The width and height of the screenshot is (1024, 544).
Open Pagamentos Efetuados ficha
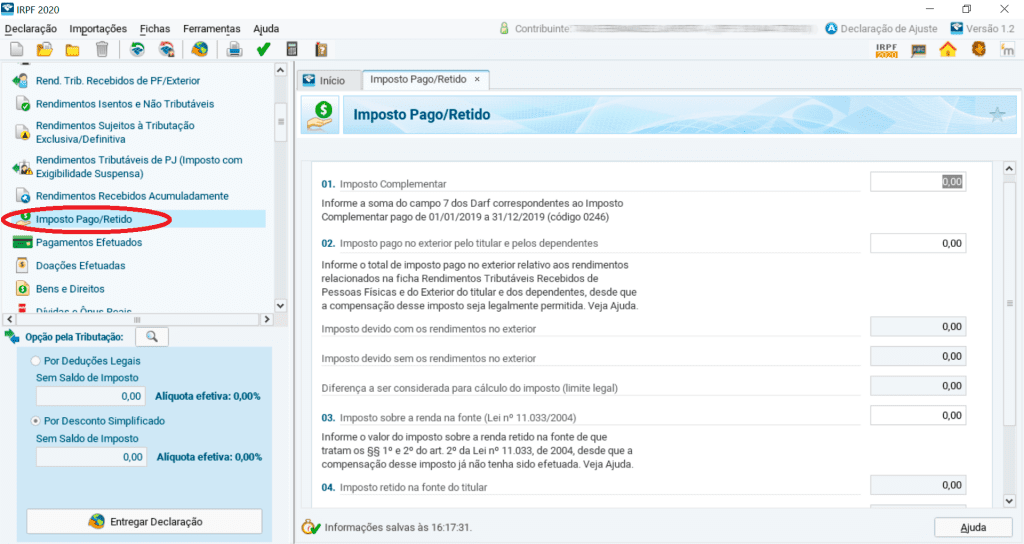coord(89,242)
